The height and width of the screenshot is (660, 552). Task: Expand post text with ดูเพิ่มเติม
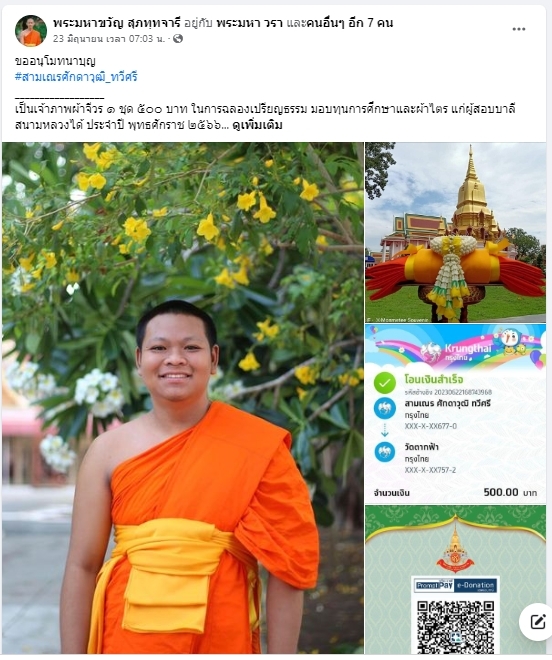[x=257, y=125]
